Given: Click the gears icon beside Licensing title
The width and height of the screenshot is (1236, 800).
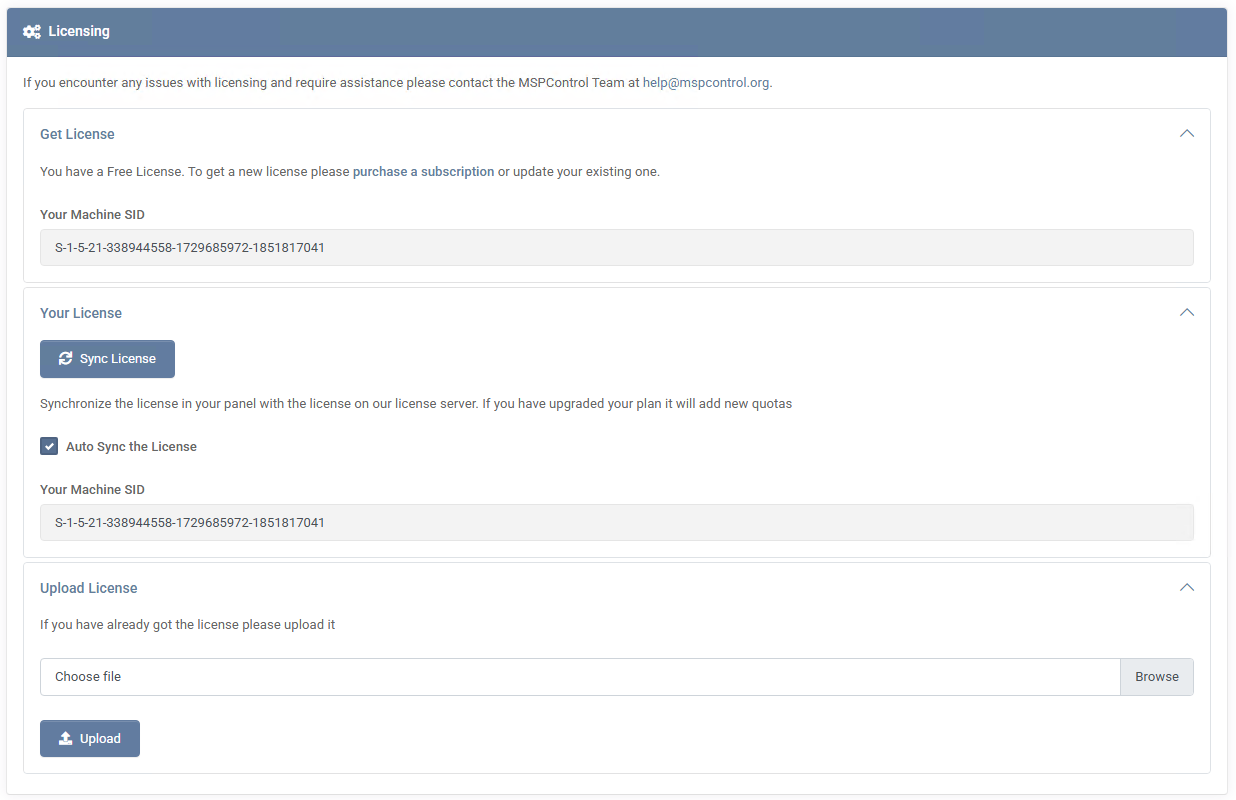Looking at the screenshot, I should 32,32.
